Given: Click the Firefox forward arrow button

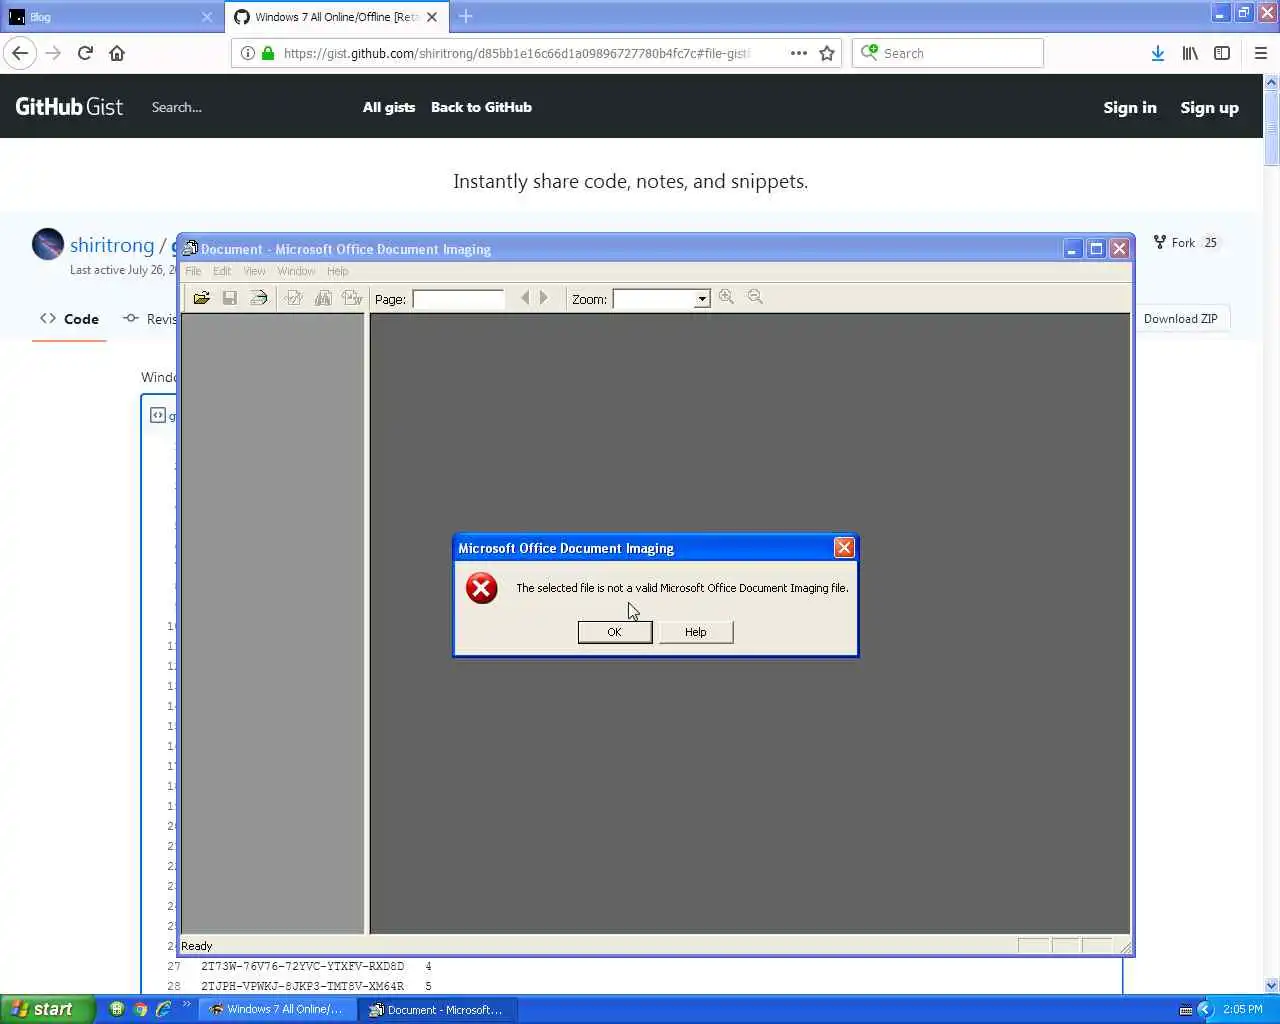Looking at the screenshot, I should tap(53, 53).
